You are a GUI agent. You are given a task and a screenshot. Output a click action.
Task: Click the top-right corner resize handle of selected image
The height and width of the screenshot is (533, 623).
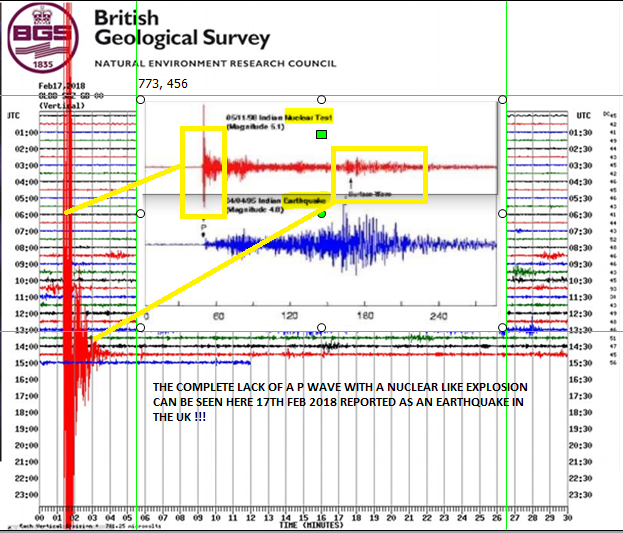click(502, 99)
